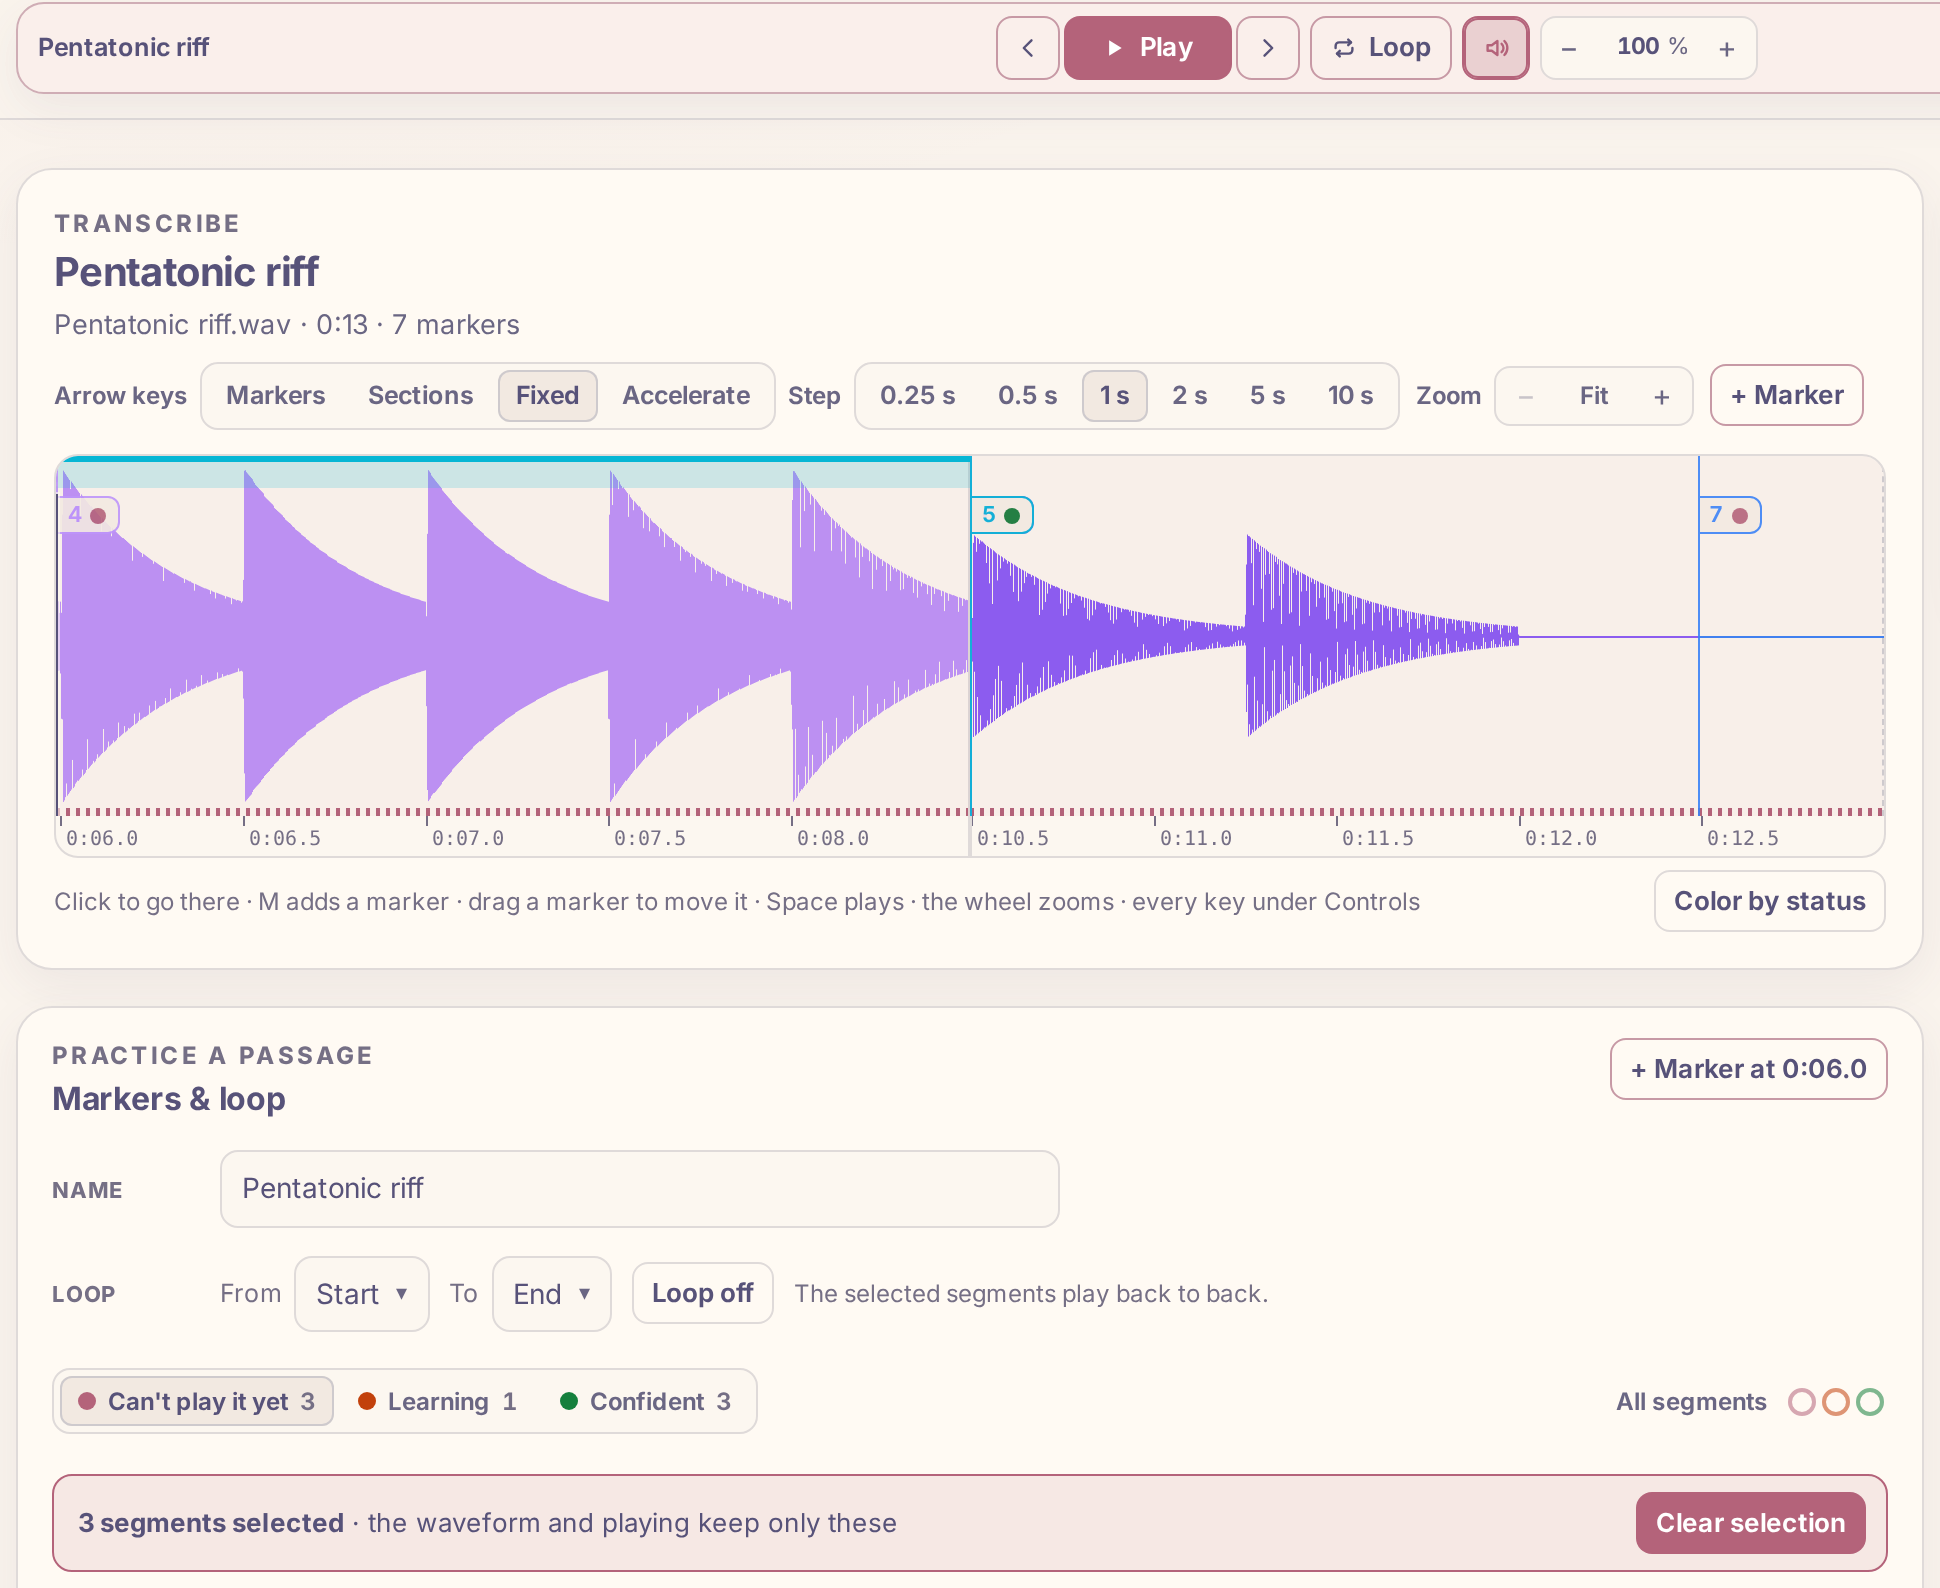Seek waveform to 0:11.0 tick label
Viewport: 1940px width, 1588px height.
tap(1195, 838)
